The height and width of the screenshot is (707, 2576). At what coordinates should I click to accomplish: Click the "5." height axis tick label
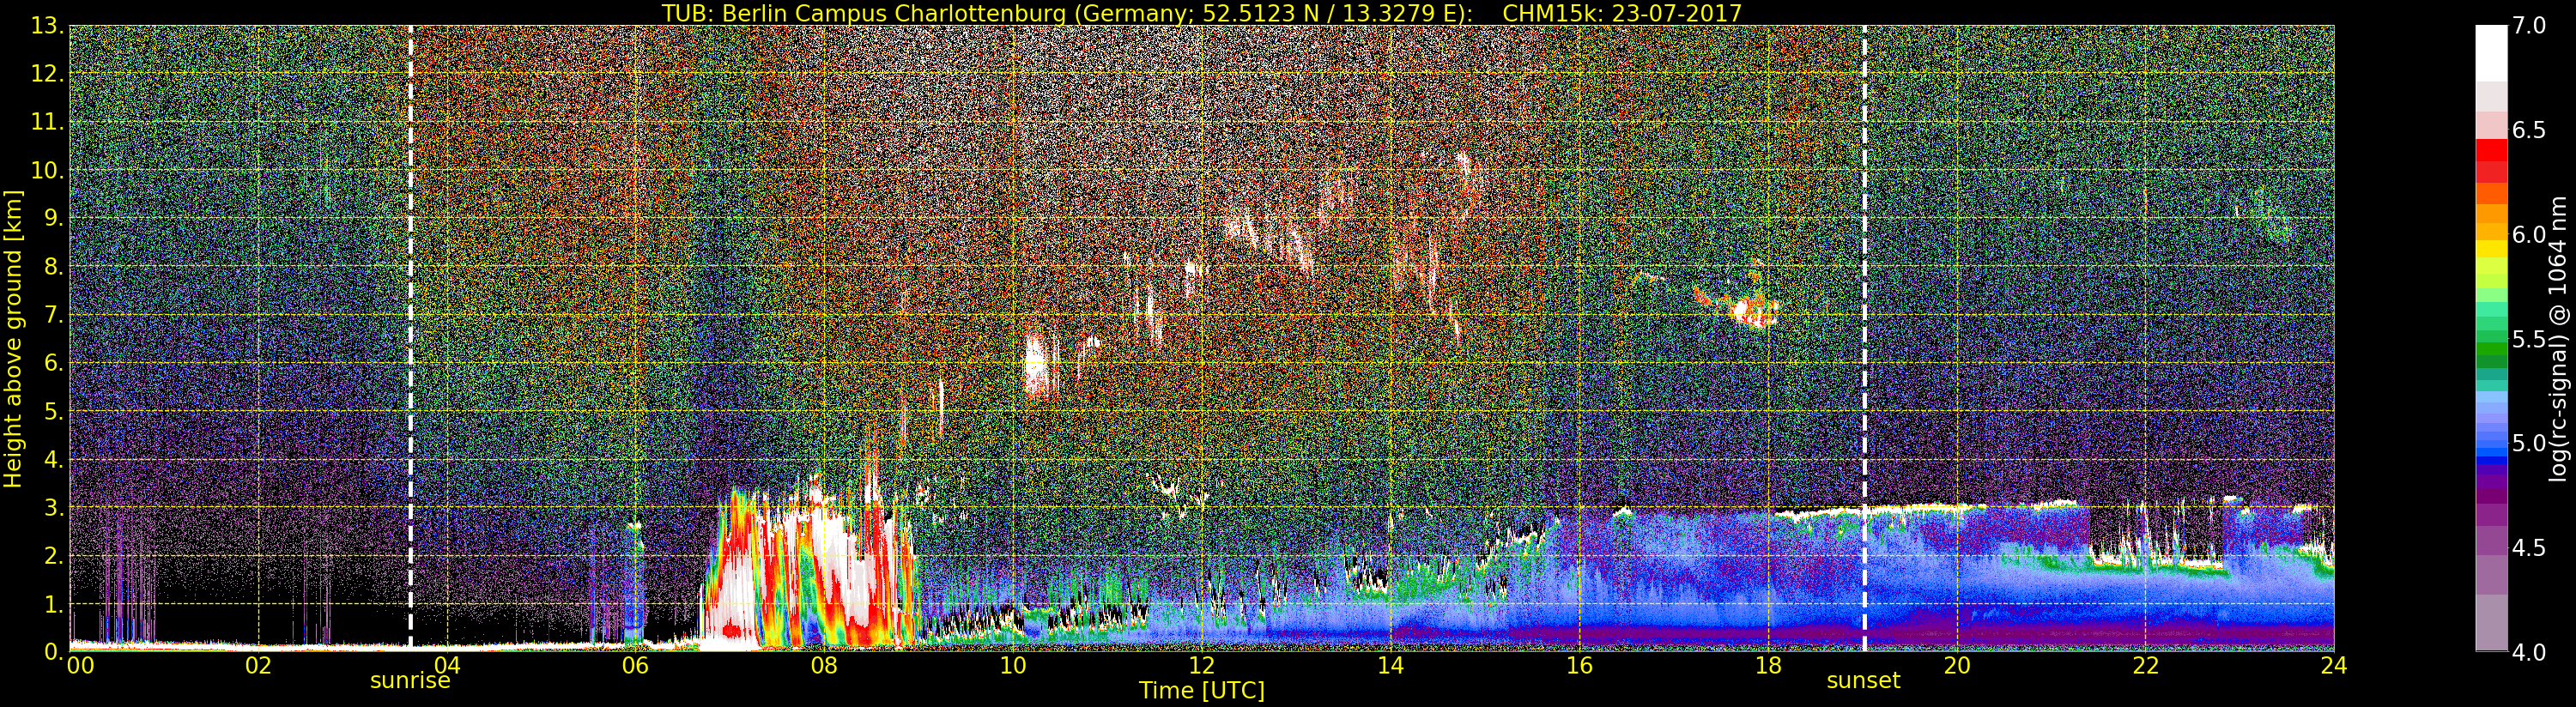54,411
